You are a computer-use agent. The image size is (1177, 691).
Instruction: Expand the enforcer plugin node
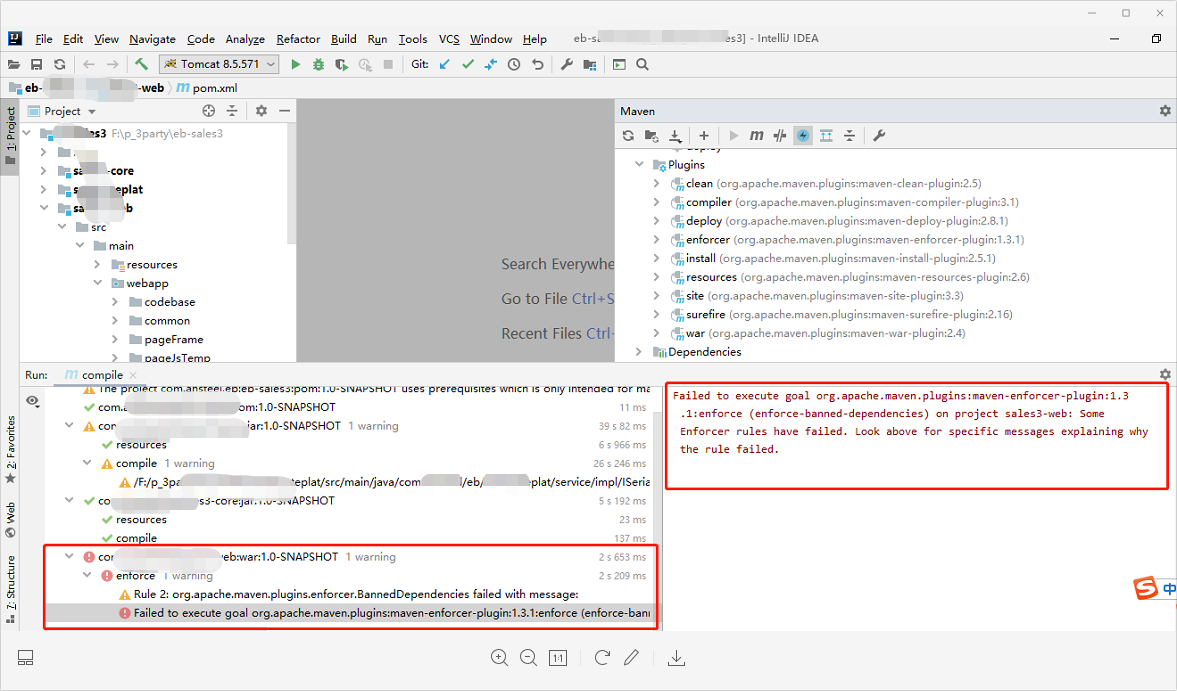(657, 239)
